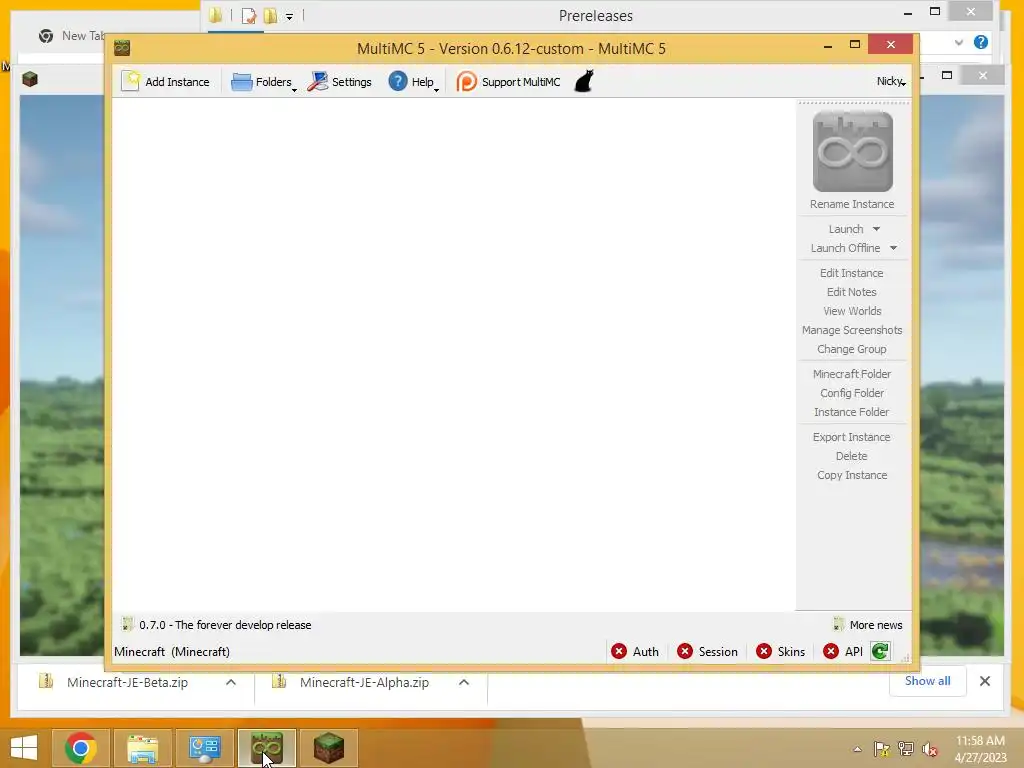Open Minecraft Folder
1024x768 pixels.
[x=852, y=374]
